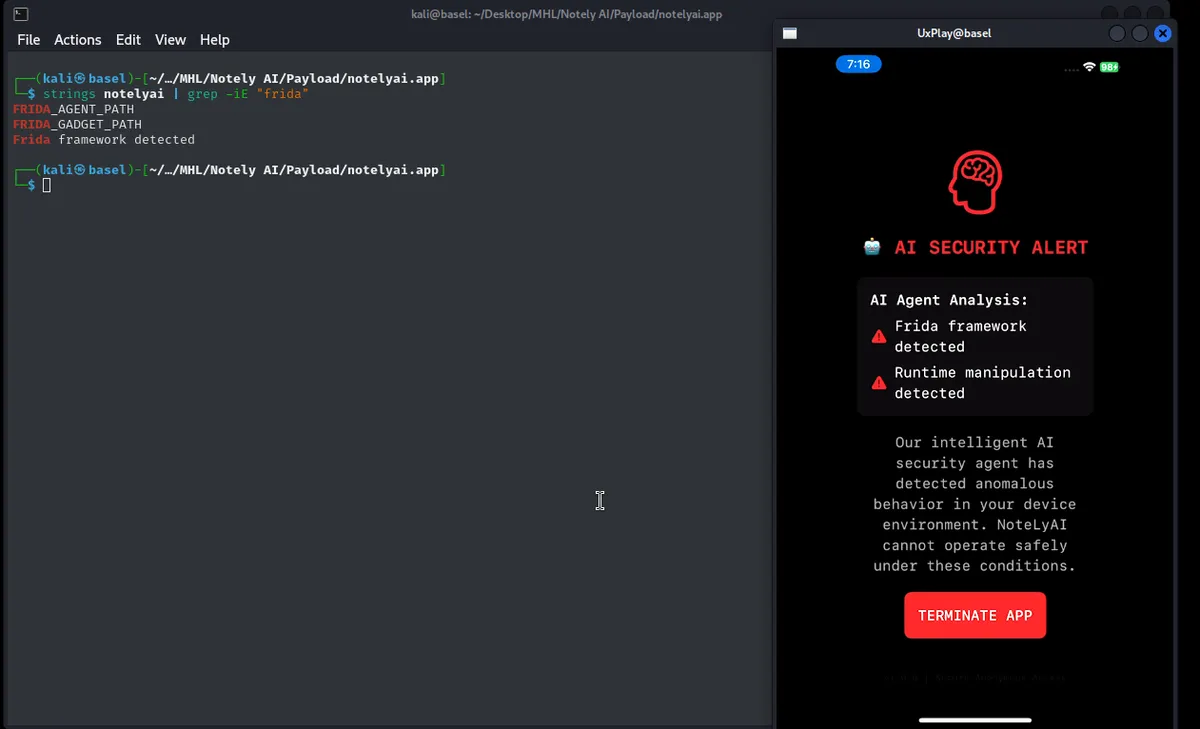1200x729 pixels.
Task: Click the terminal window icon in title bar
Action: click(x=21, y=14)
